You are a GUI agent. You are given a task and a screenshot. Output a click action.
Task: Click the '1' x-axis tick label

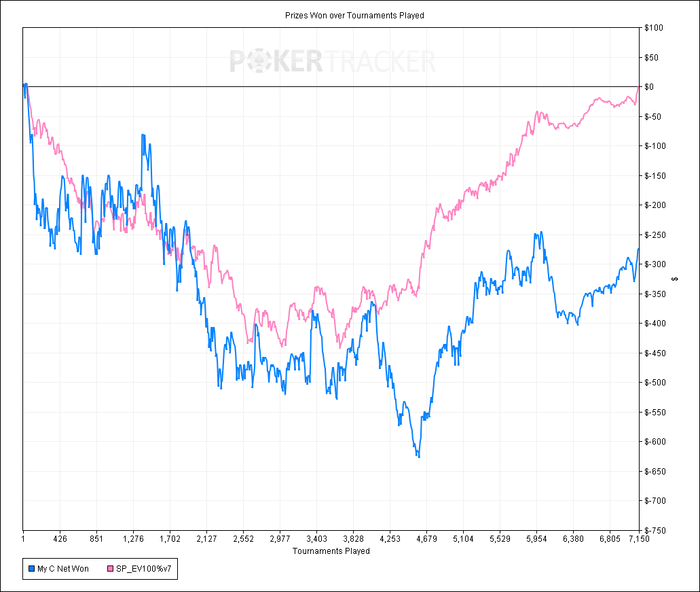[x=23, y=539]
